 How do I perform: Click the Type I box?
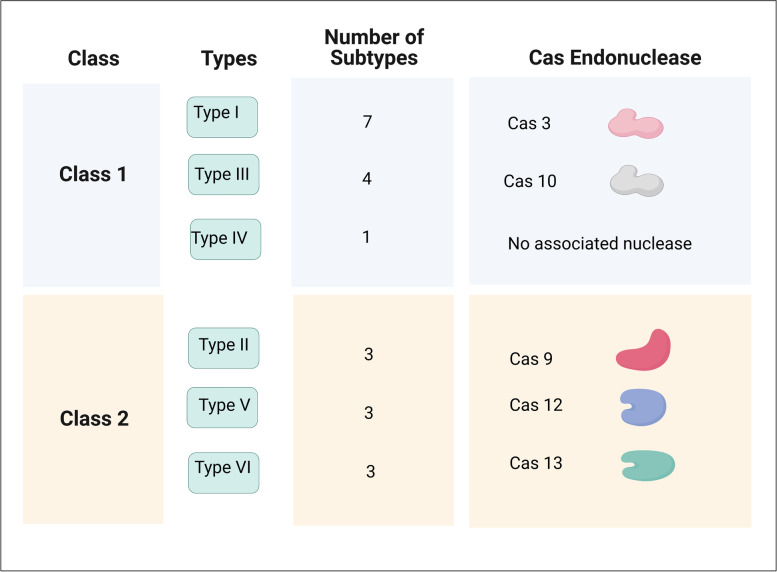click(x=222, y=116)
